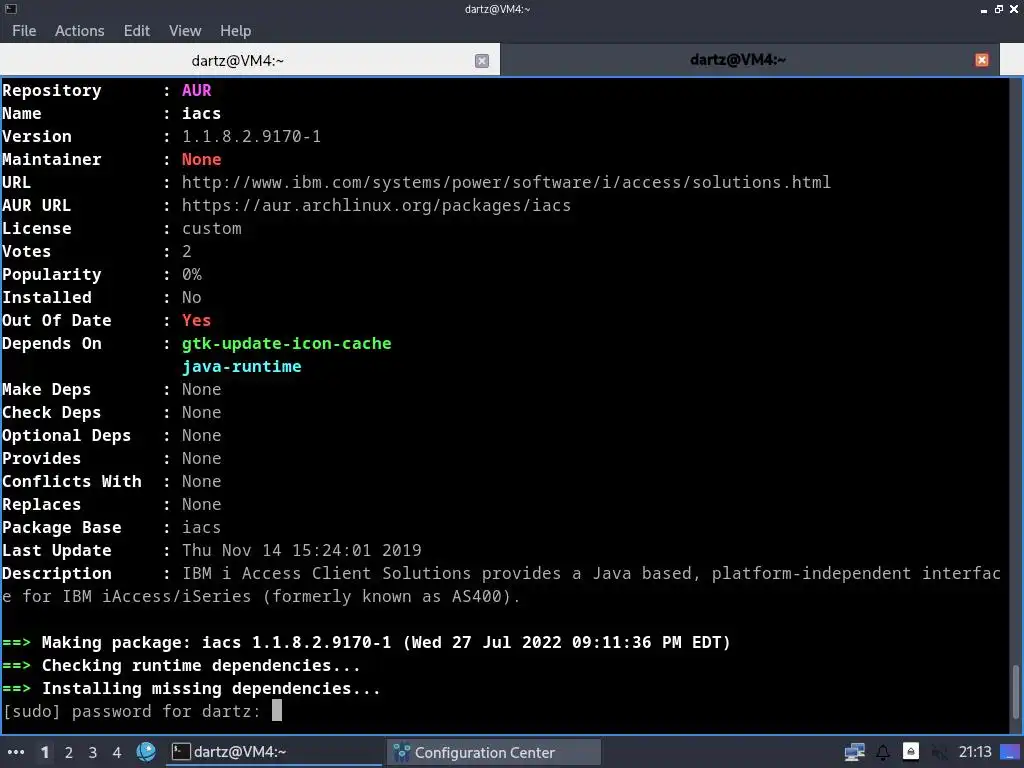Click the IBM solutions.html URL text
Image resolution: width=1024 pixels, height=768 pixels.
pyautogui.click(x=506, y=182)
